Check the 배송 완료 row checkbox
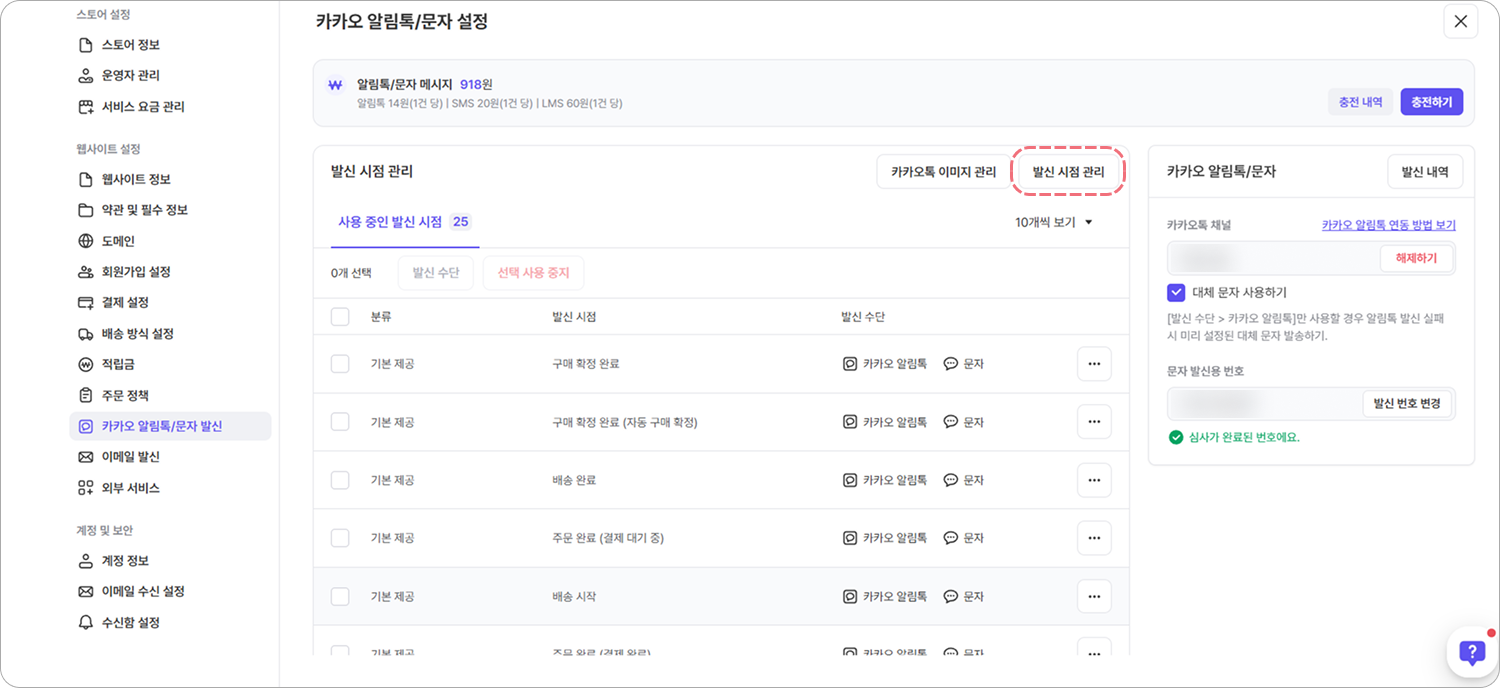 (x=340, y=480)
